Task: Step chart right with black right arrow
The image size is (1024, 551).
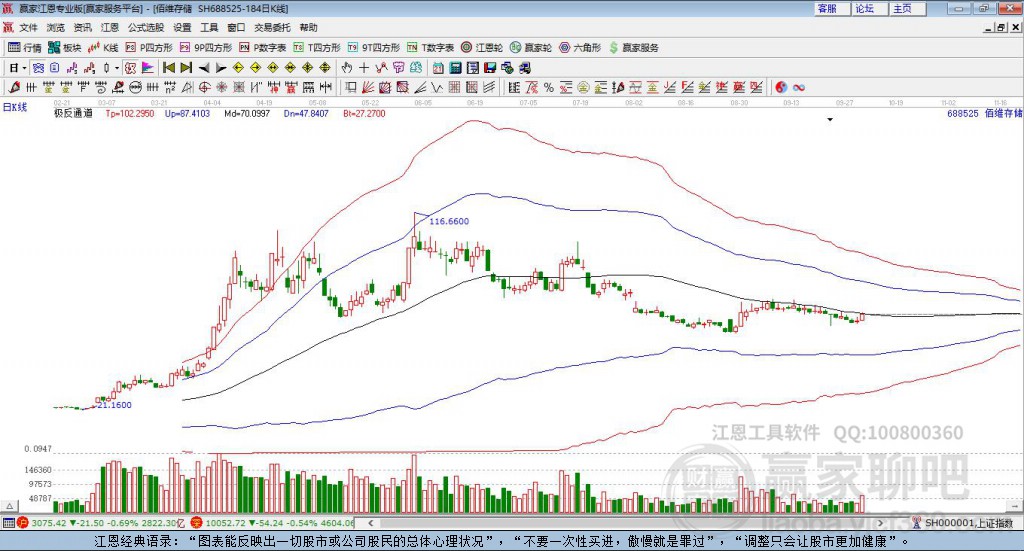Action: pyautogui.click(x=221, y=68)
